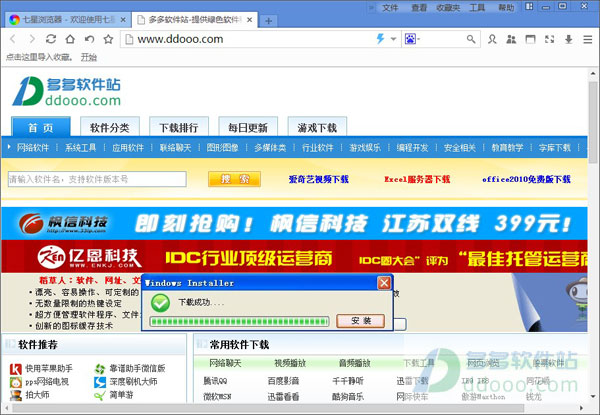Select 网络聊天 common downloads tab
The image size is (600, 415).
(225, 363)
